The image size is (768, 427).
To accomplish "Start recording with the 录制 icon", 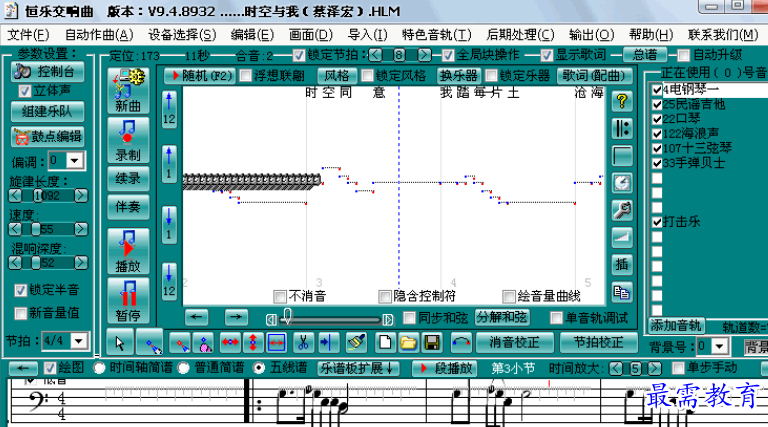I will coord(128,141).
